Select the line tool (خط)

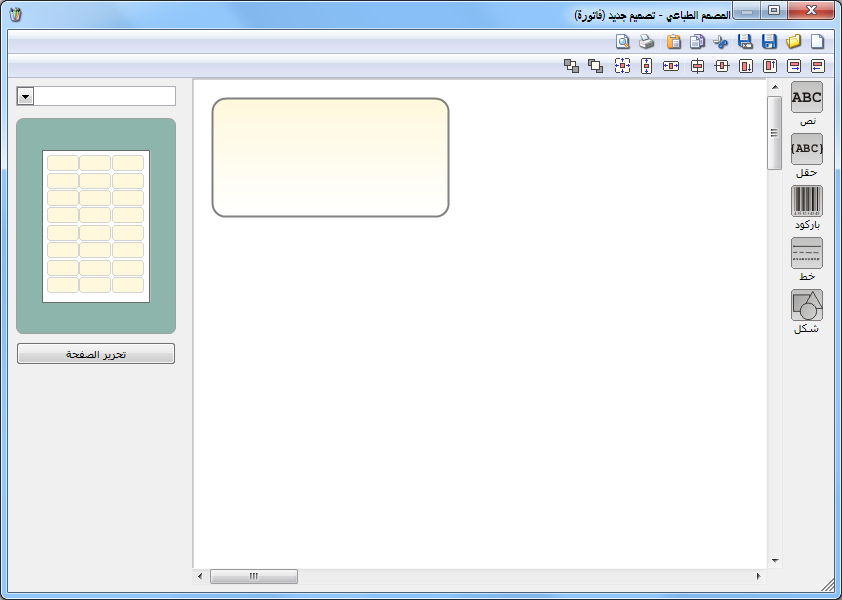tap(807, 253)
